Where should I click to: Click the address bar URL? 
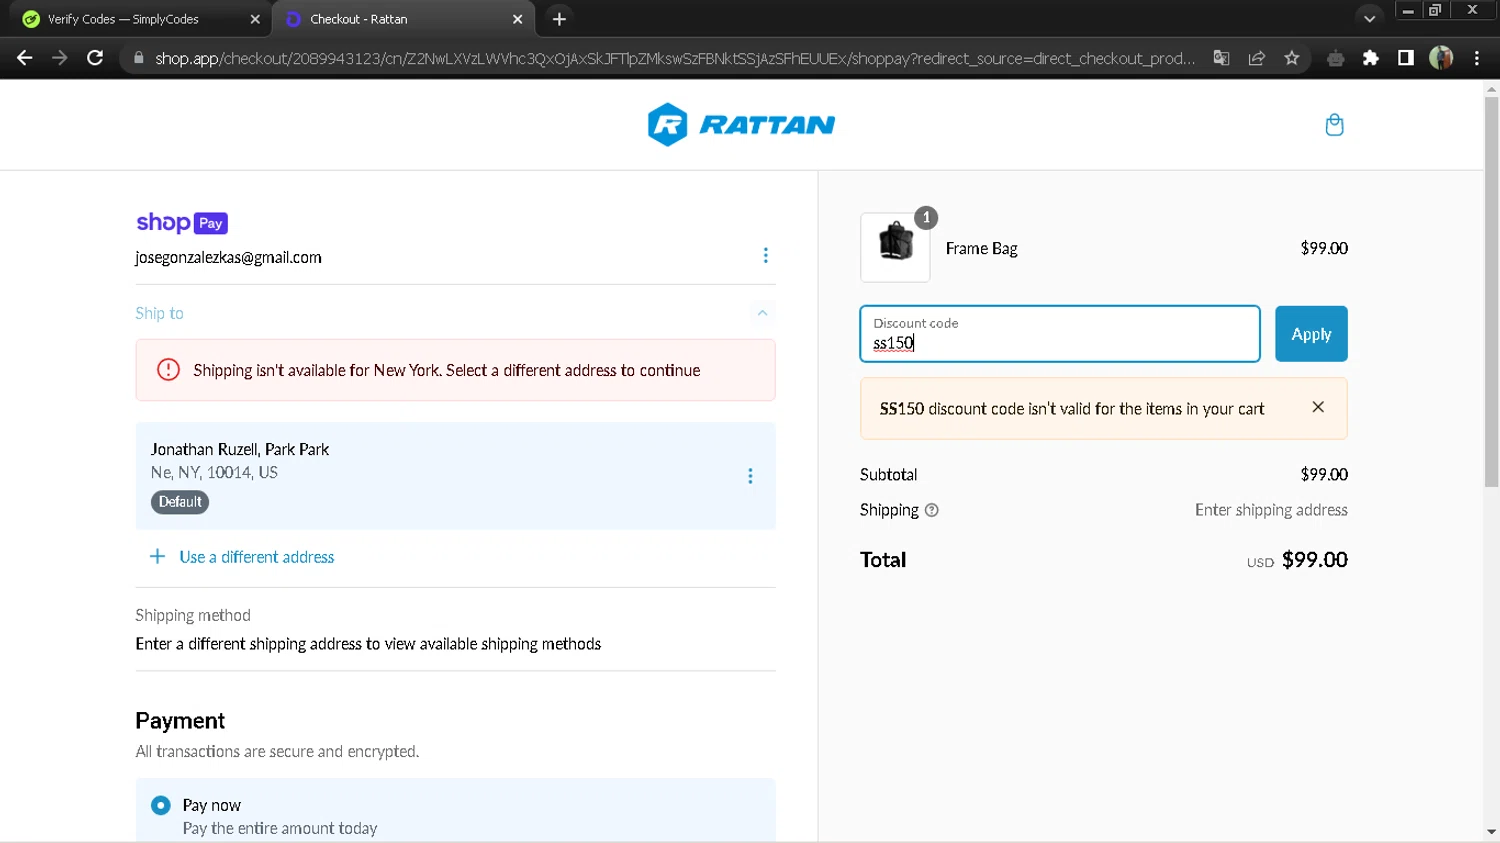(x=675, y=58)
